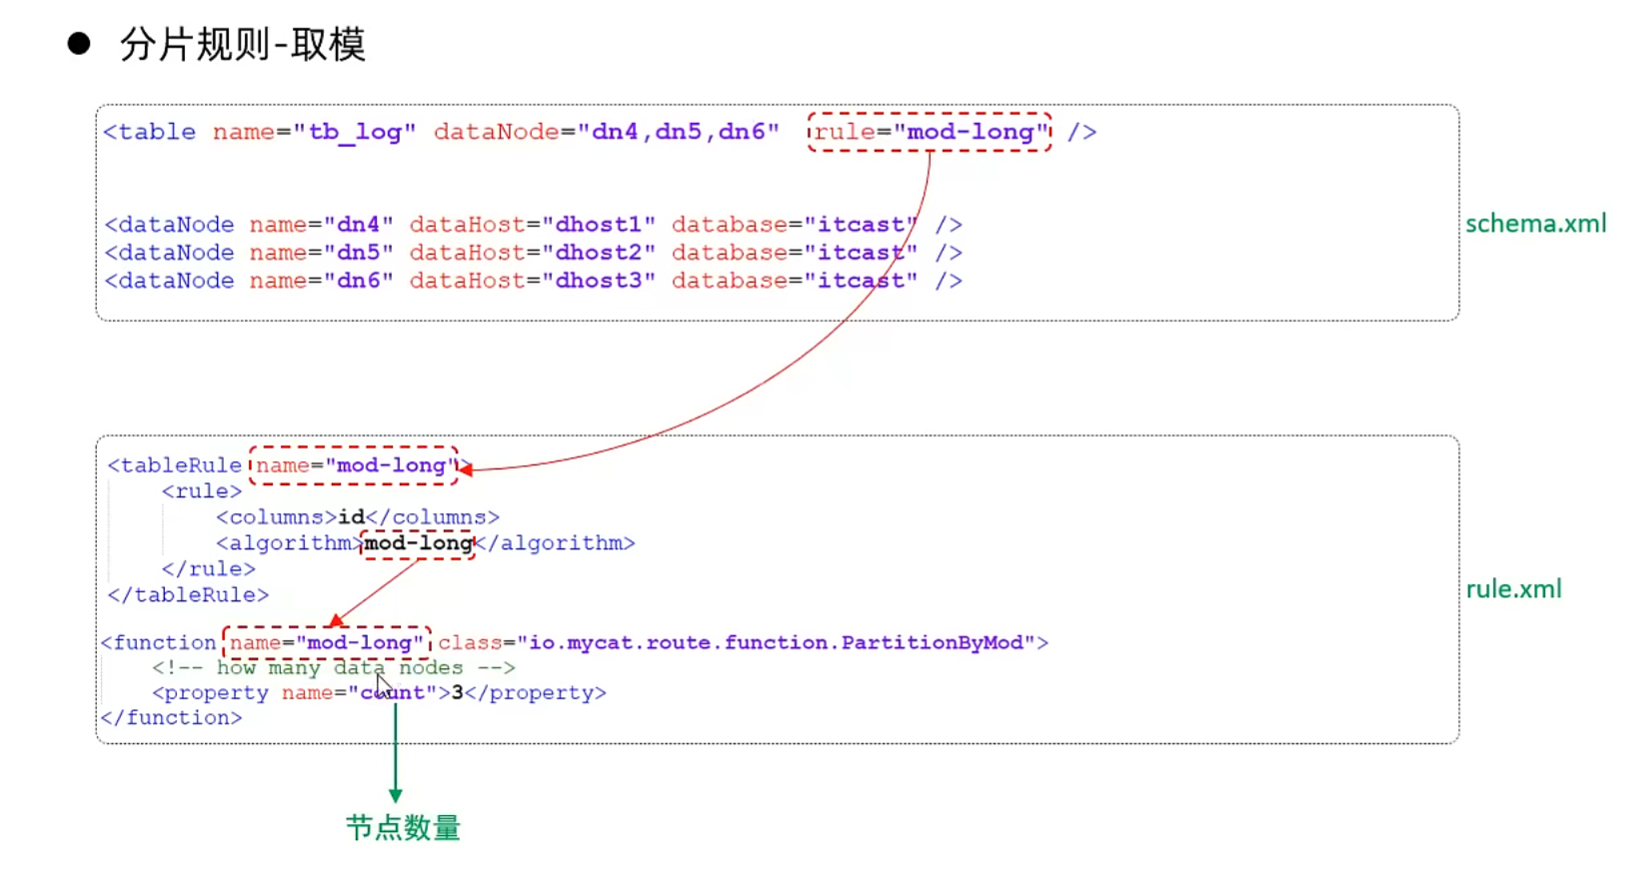This screenshot has width=1636, height=875.
Task: Click class="io.mycat.route.function.PartitionByMod" text
Action: click(737, 642)
